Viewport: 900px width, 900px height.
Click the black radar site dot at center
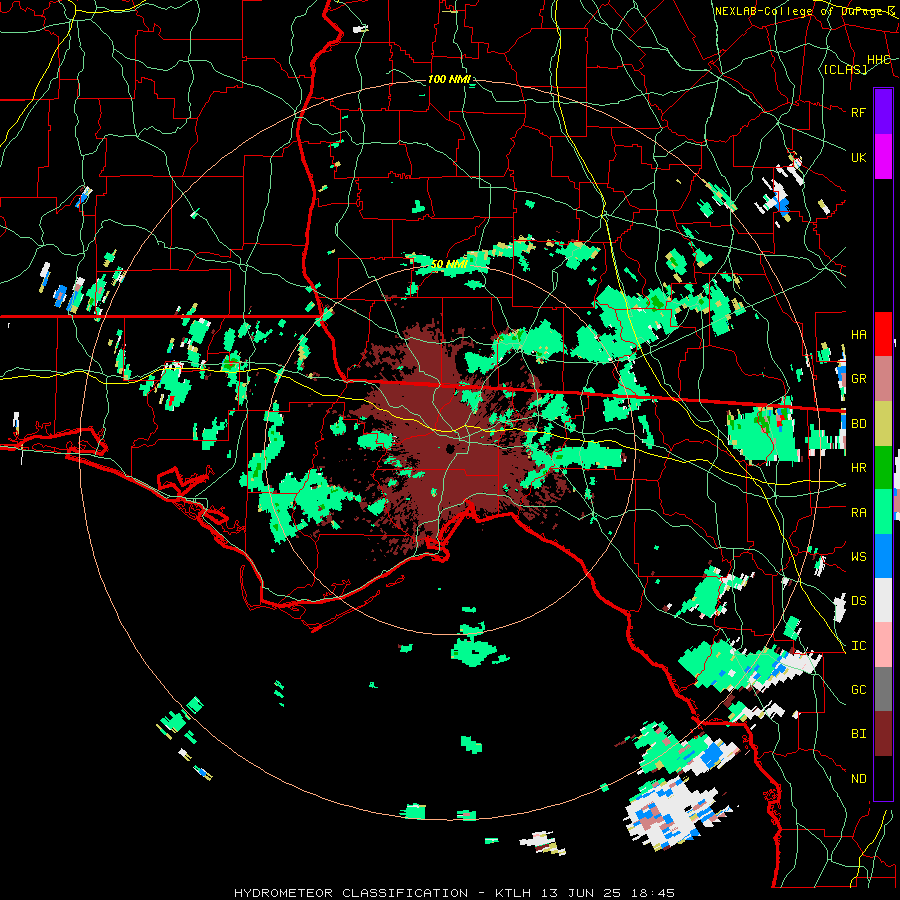(x=451, y=449)
